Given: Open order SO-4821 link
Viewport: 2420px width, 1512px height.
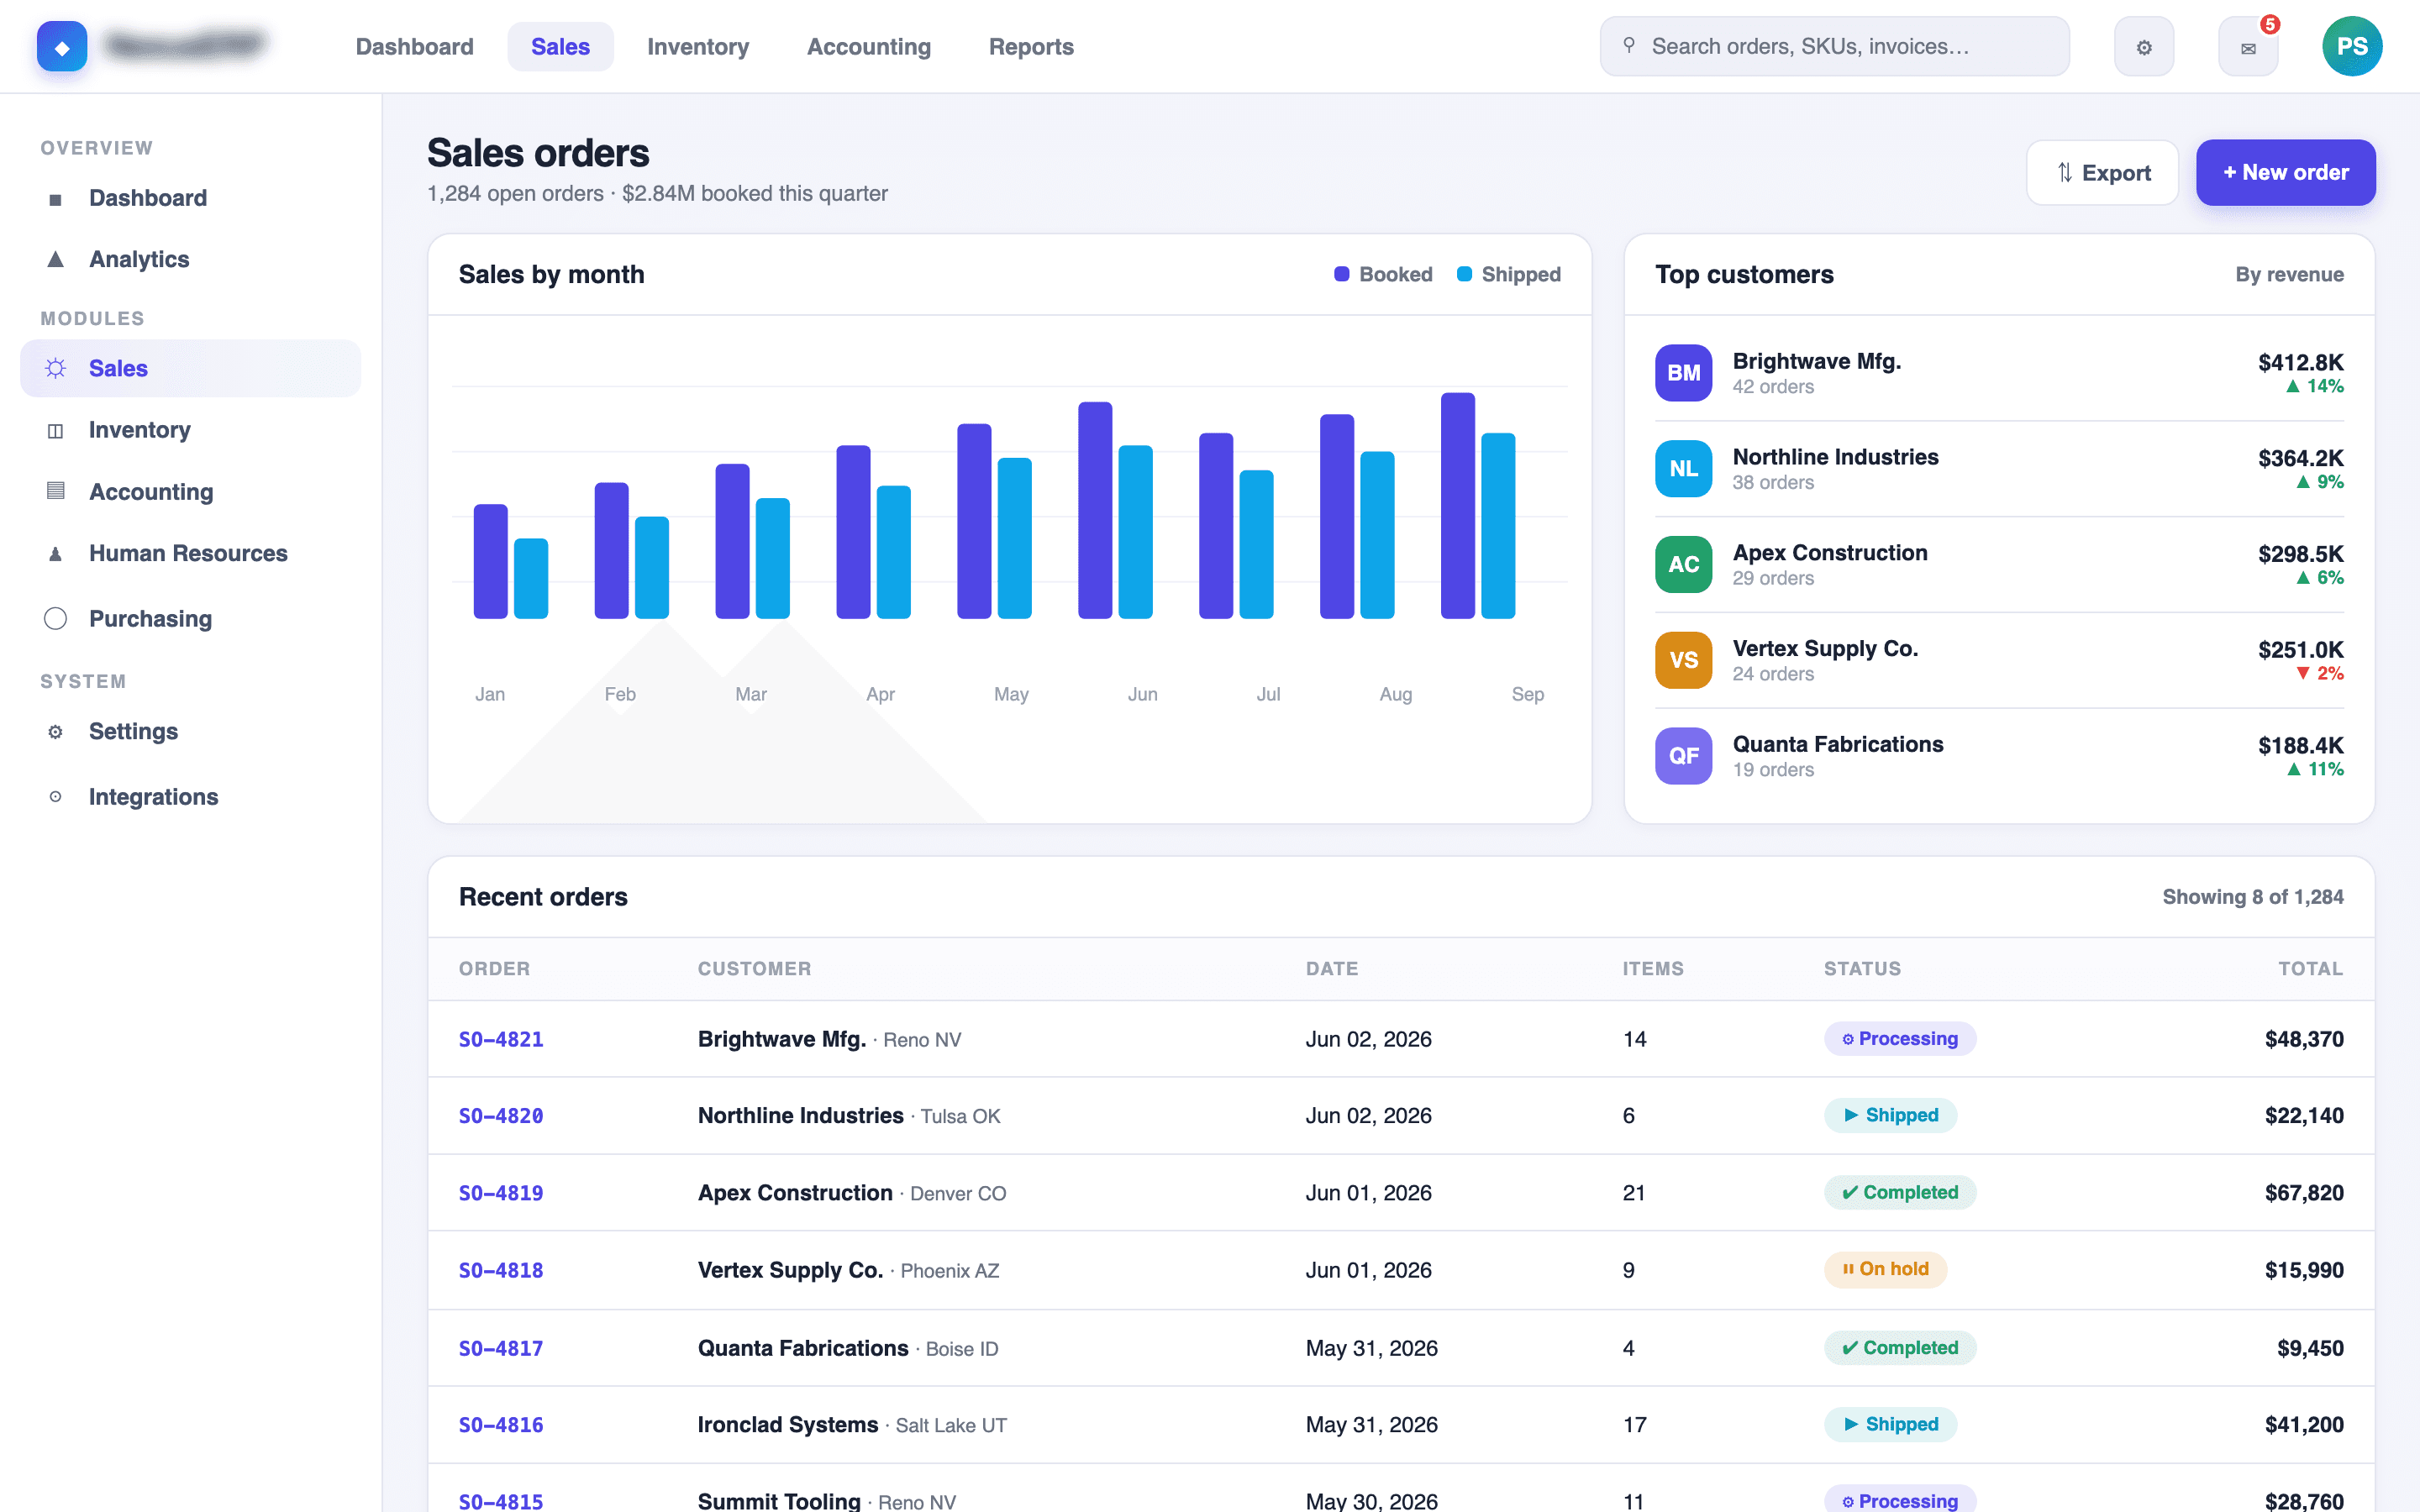Looking at the screenshot, I should coord(501,1039).
